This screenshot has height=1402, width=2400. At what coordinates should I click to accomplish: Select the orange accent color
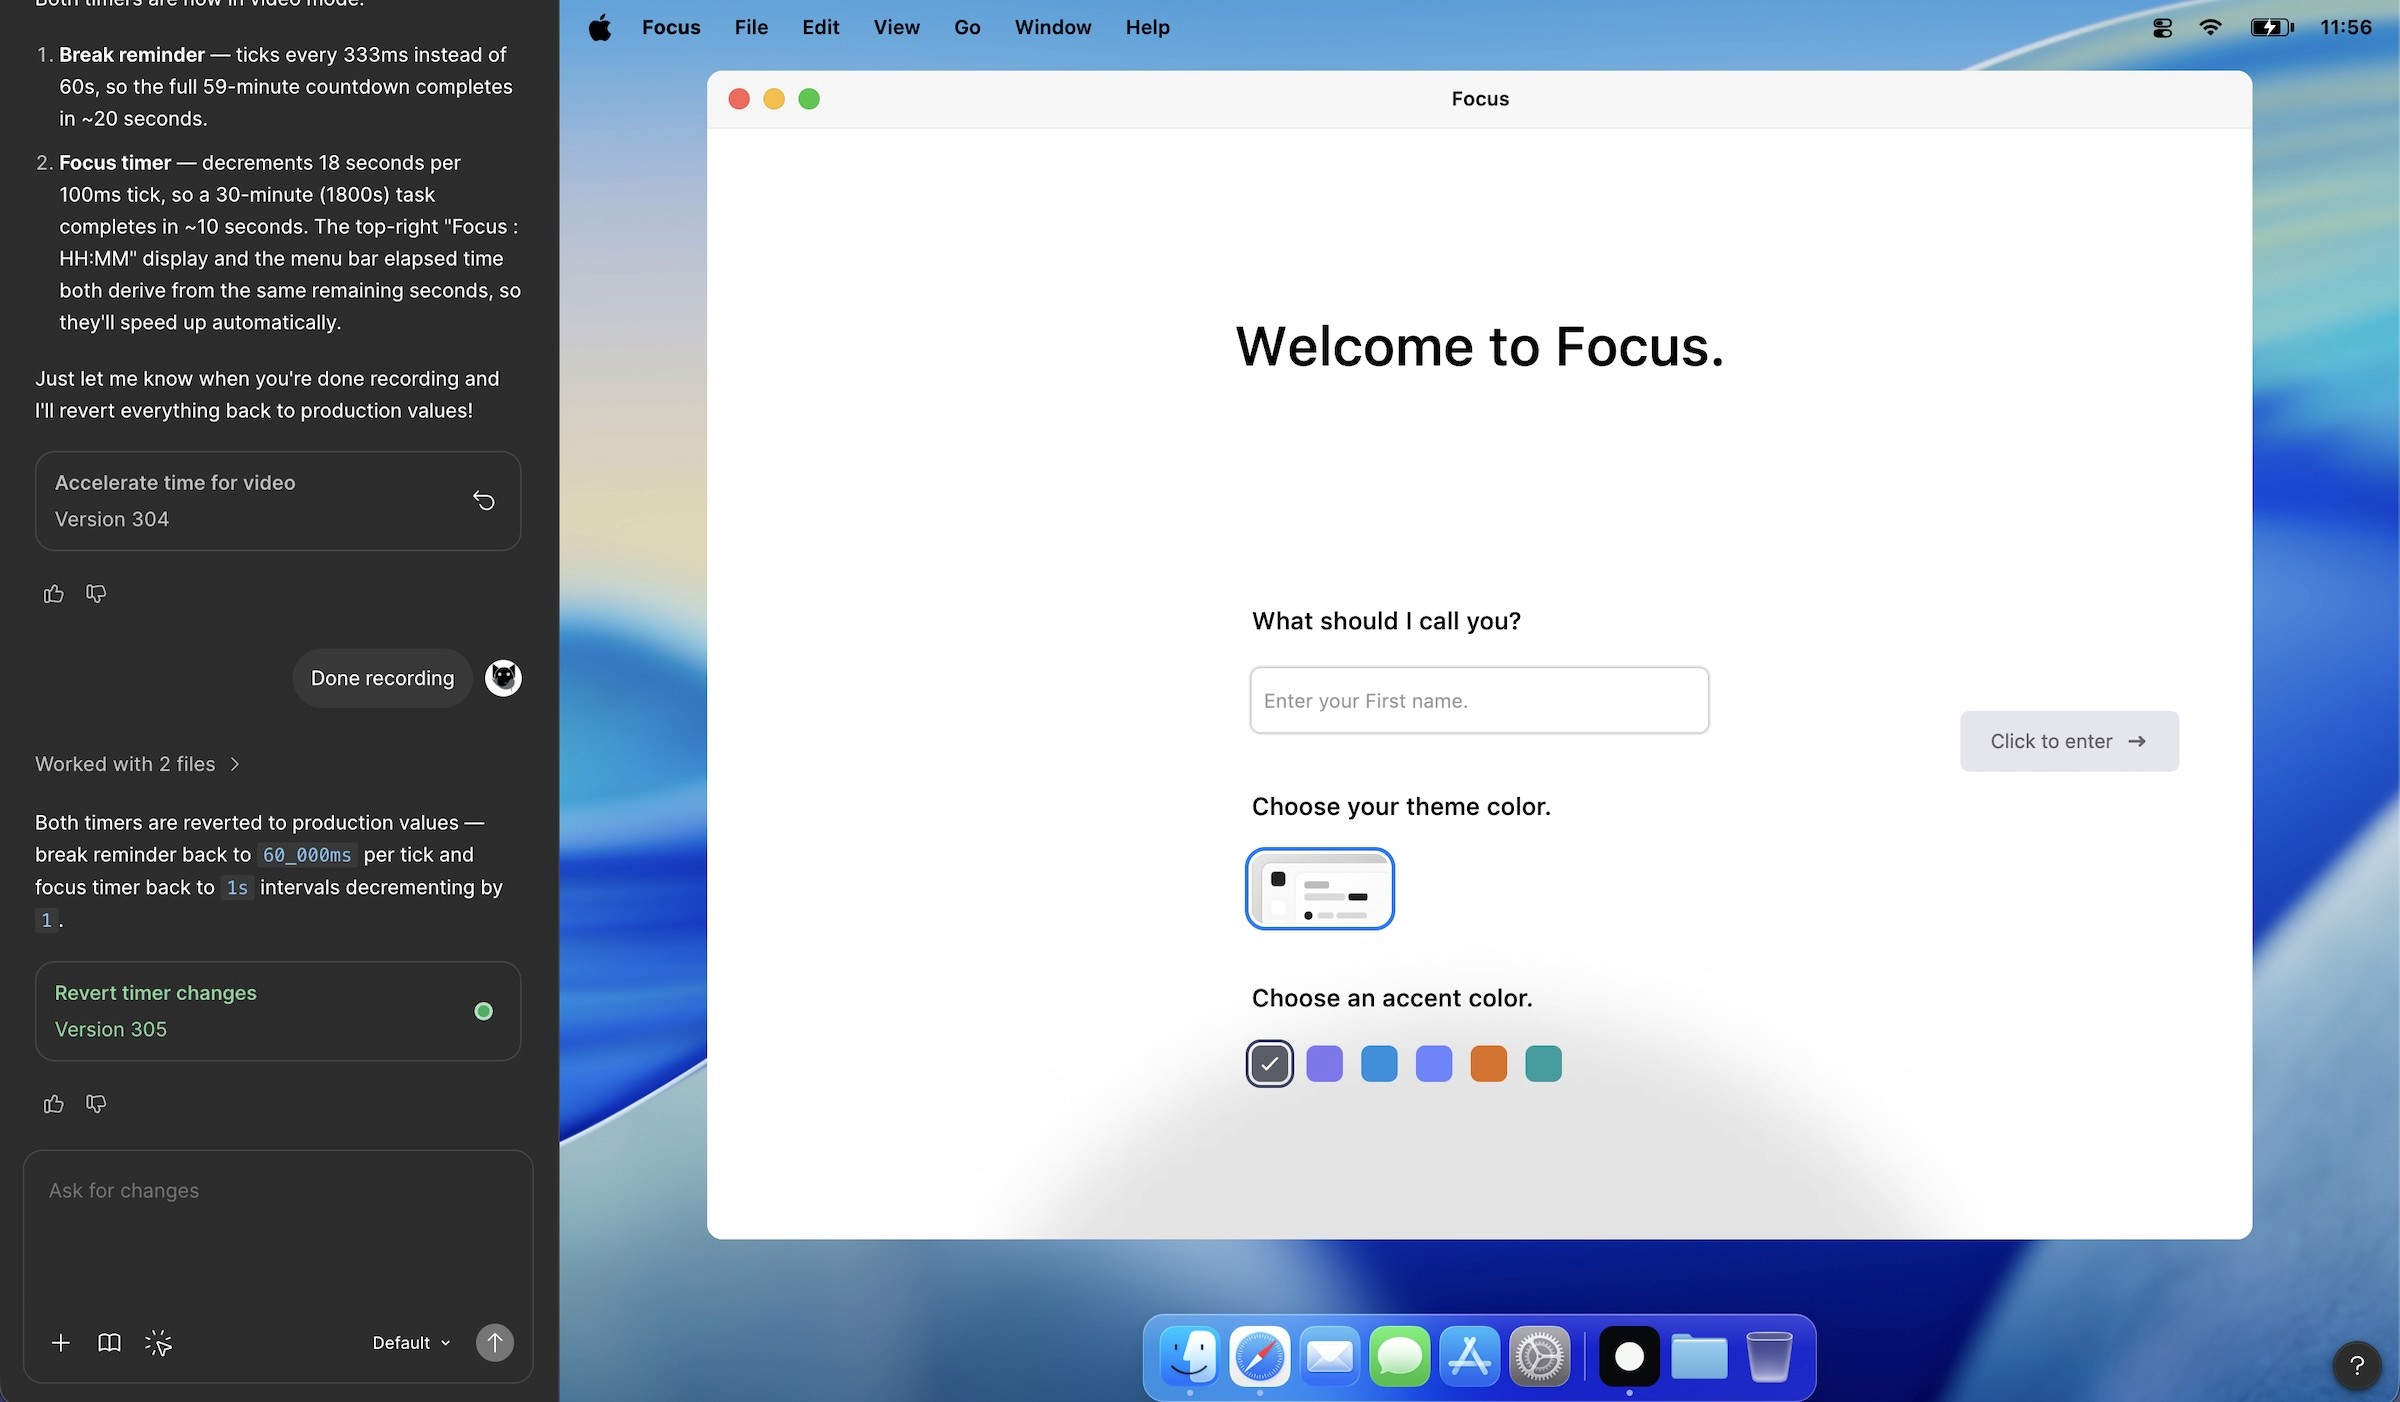(1488, 1063)
